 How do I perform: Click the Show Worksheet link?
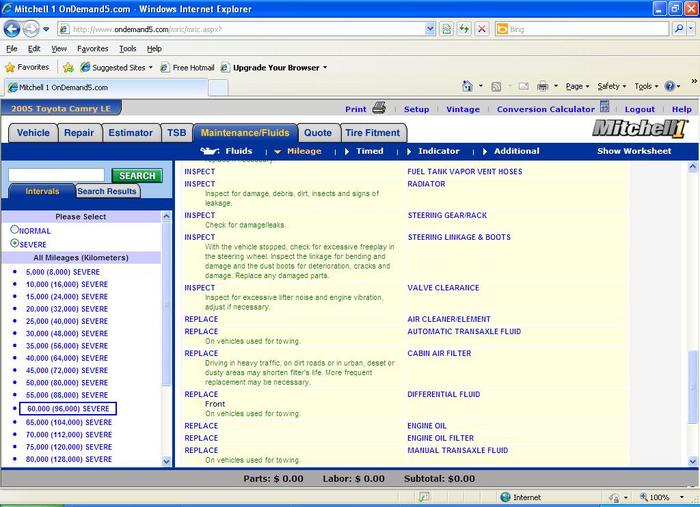(x=634, y=151)
